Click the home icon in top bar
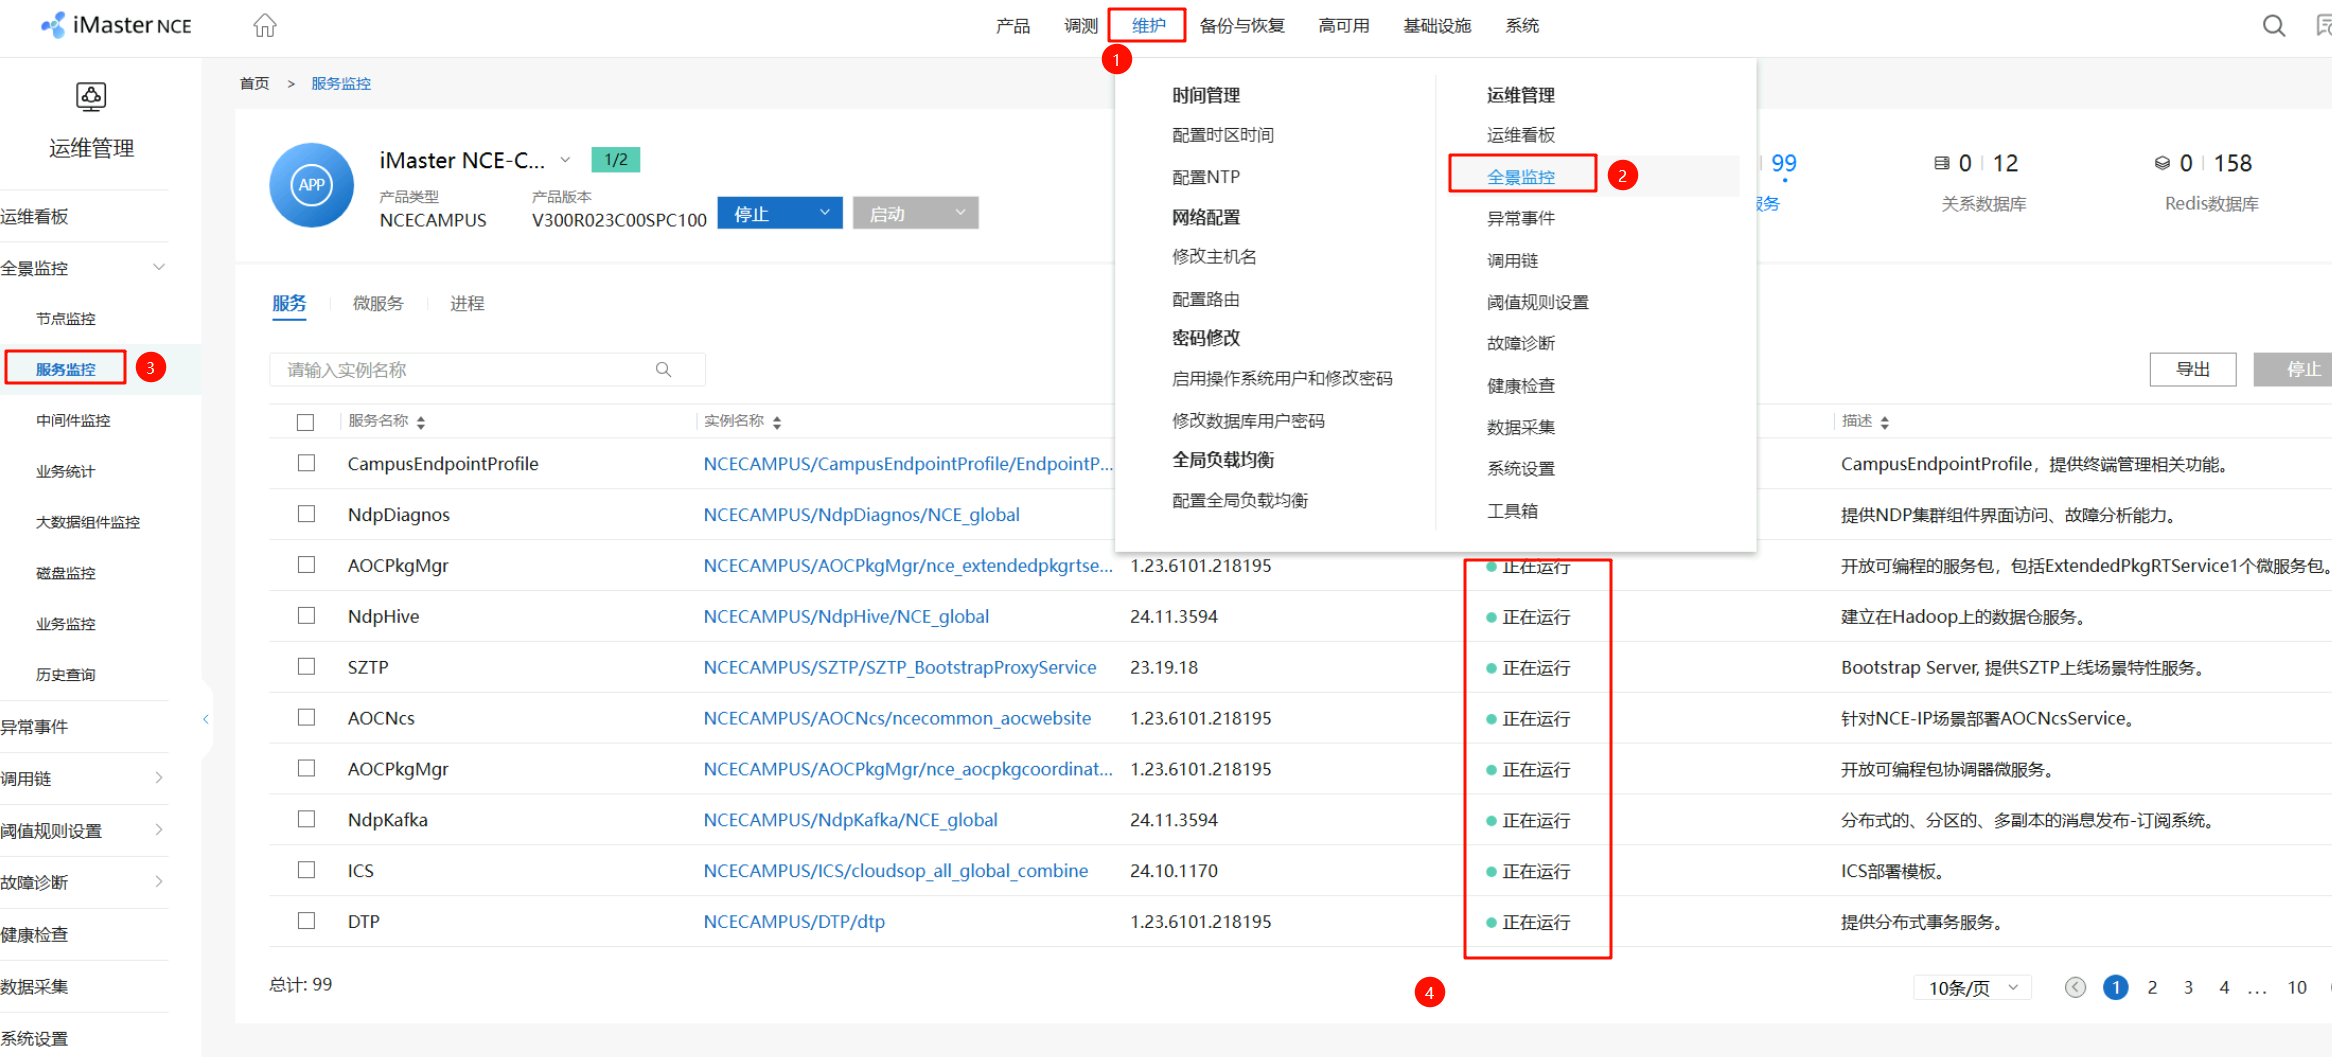 (x=265, y=25)
